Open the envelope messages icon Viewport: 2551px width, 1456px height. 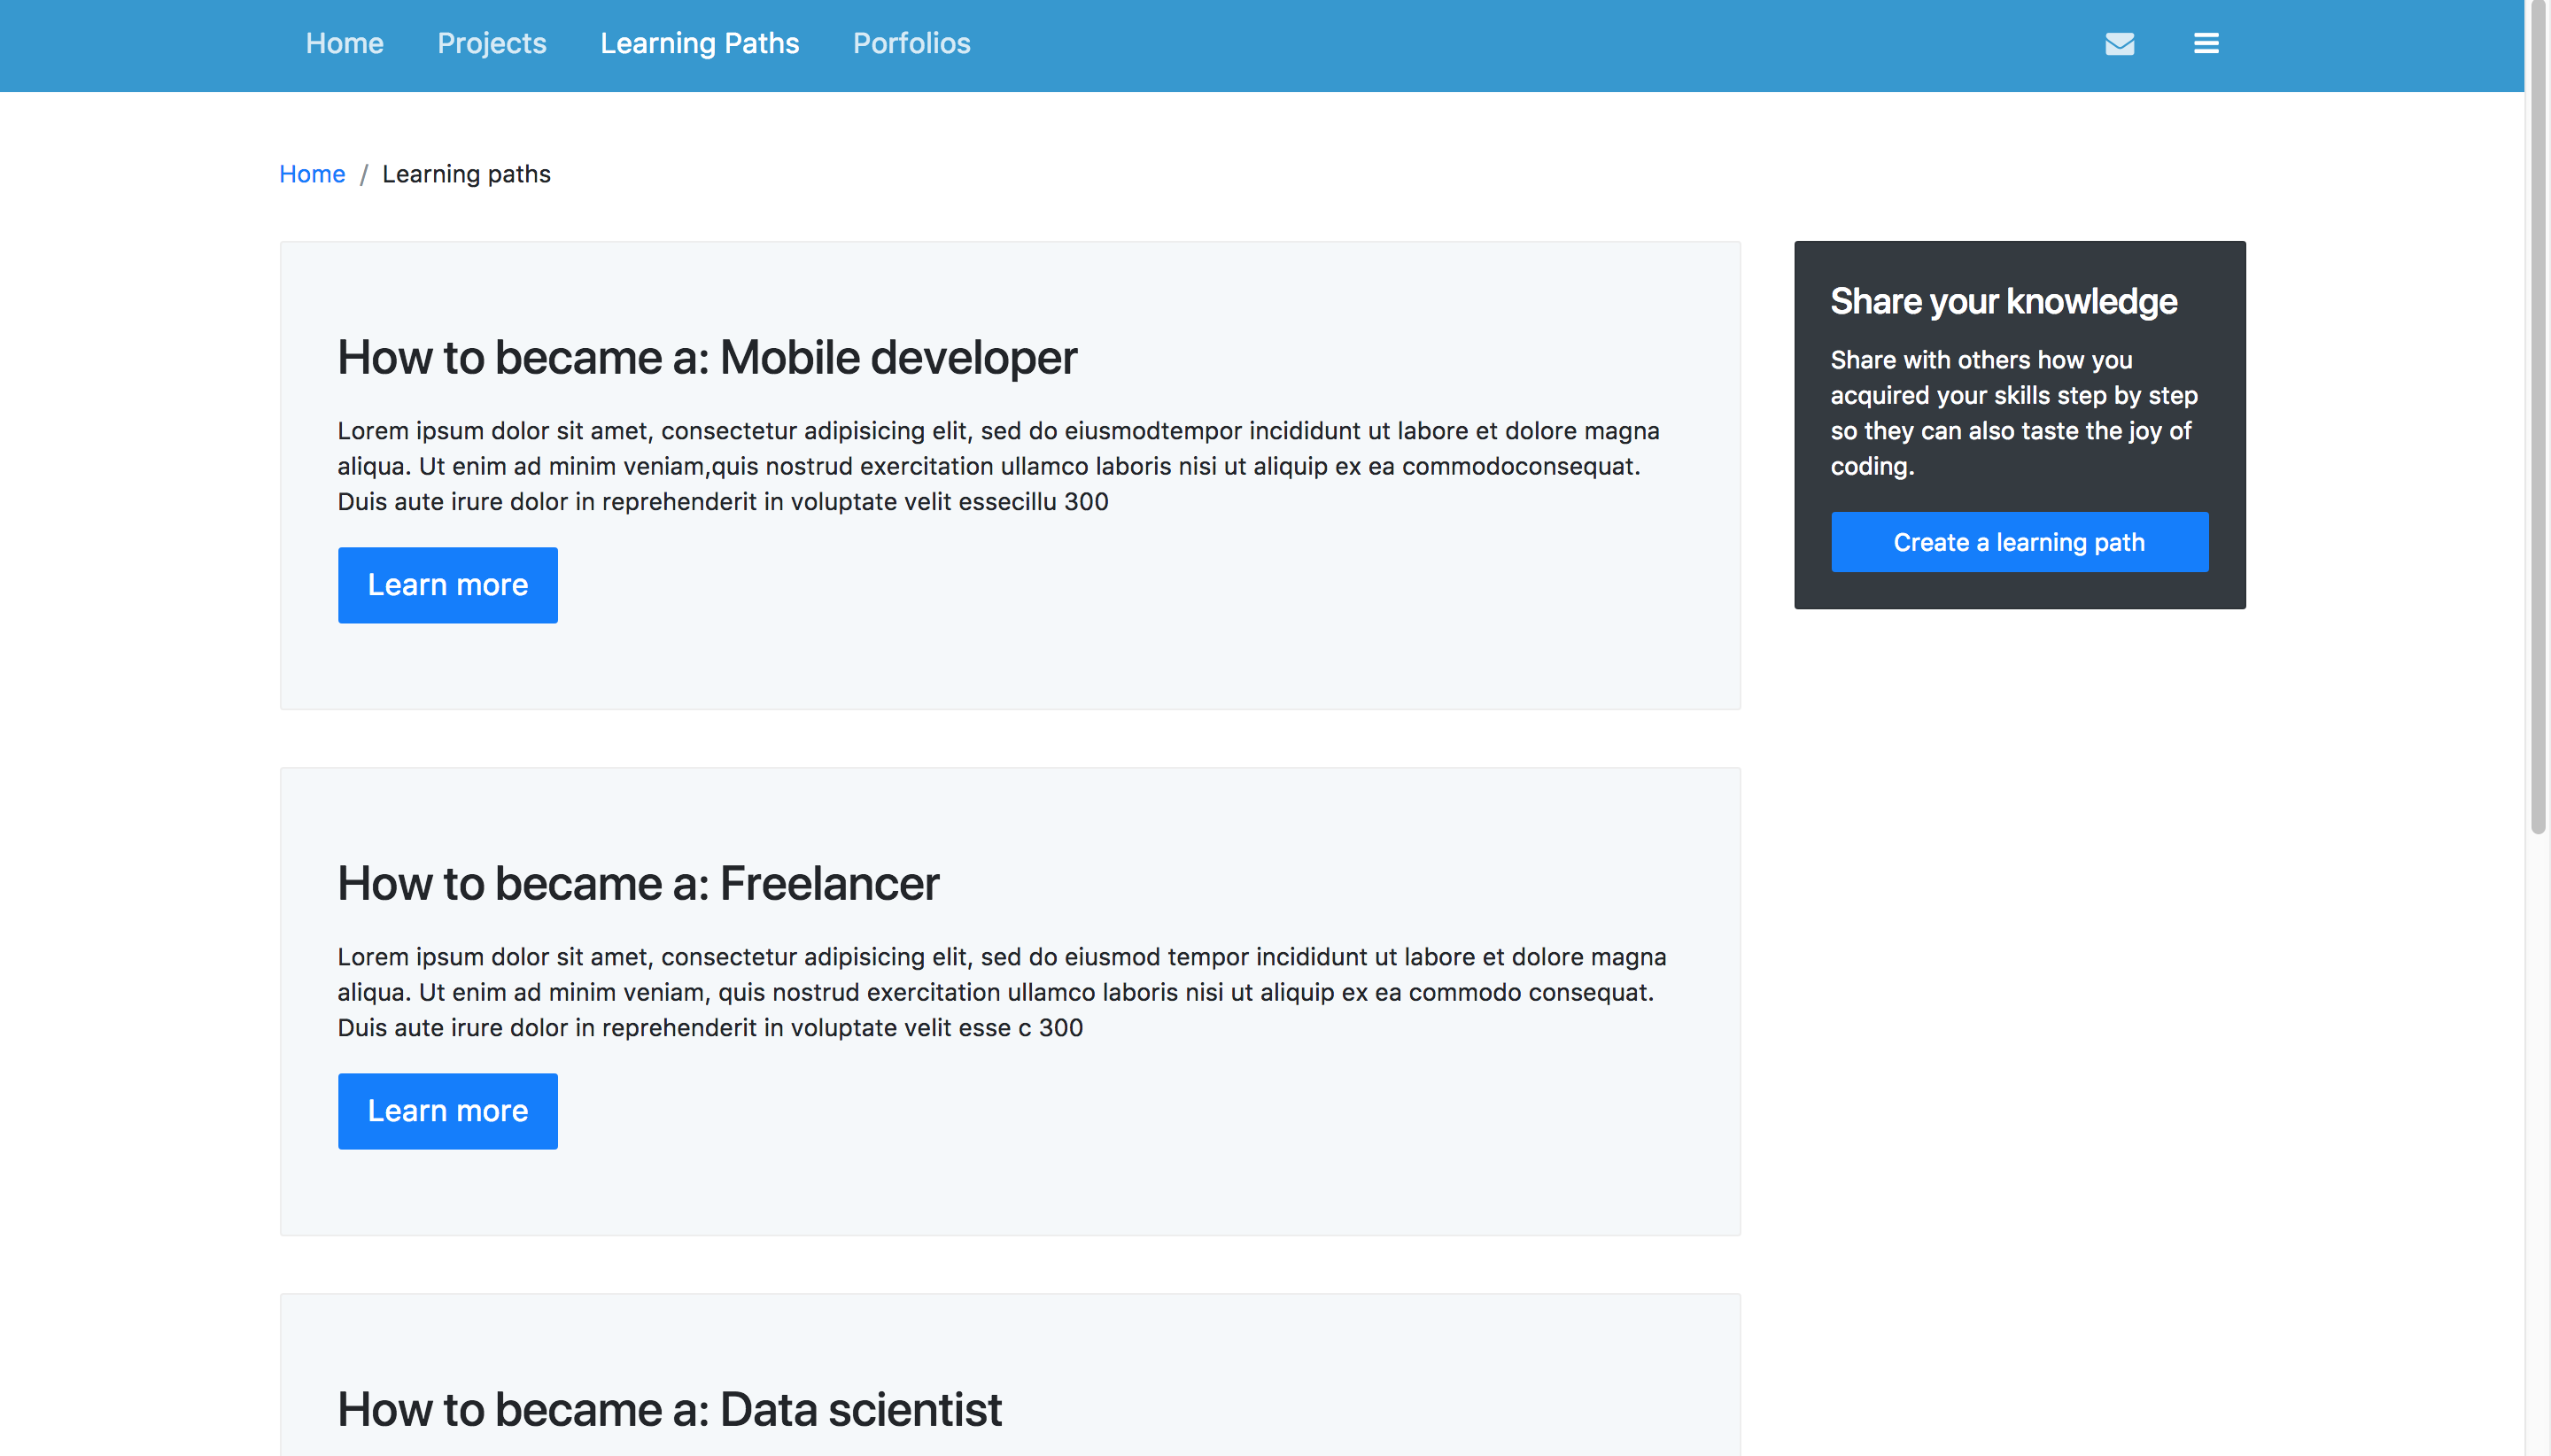2119,44
